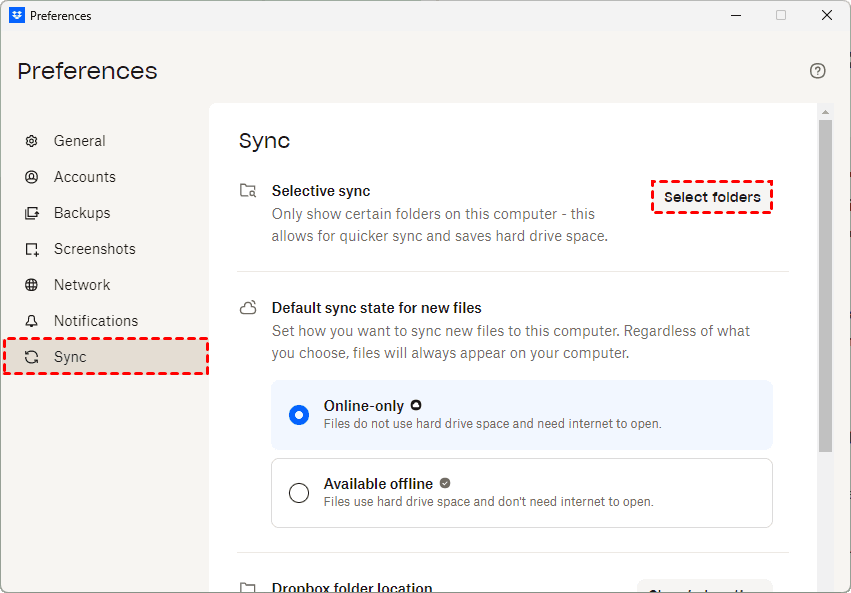The width and height of the screenshot is (851, 593).
Task: Click the help question mark icon
Action: 817,71
